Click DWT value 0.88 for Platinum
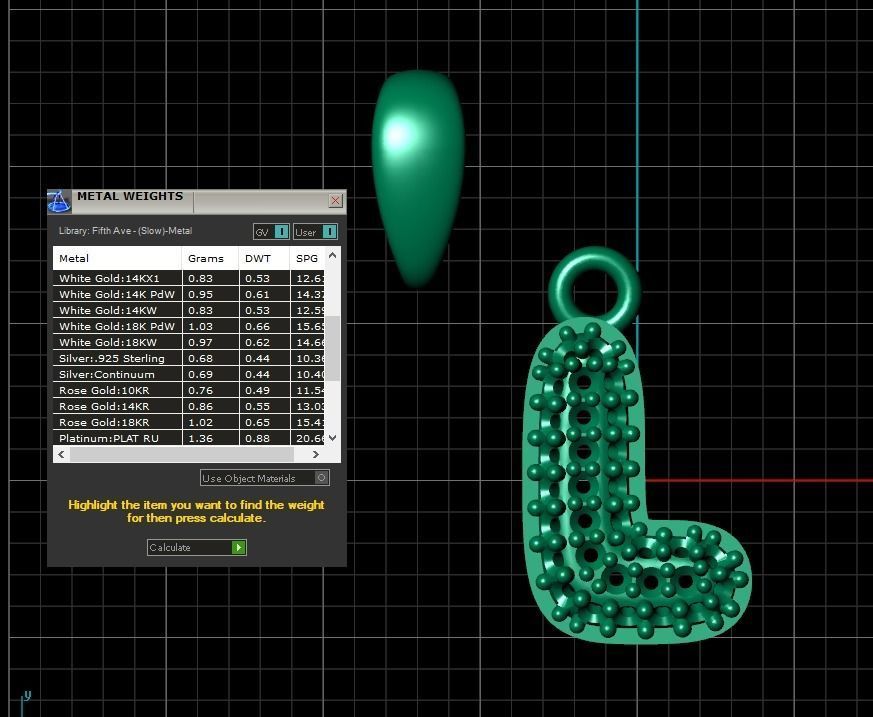This screenshot has width=873, height=717. (x=257, y=439)
